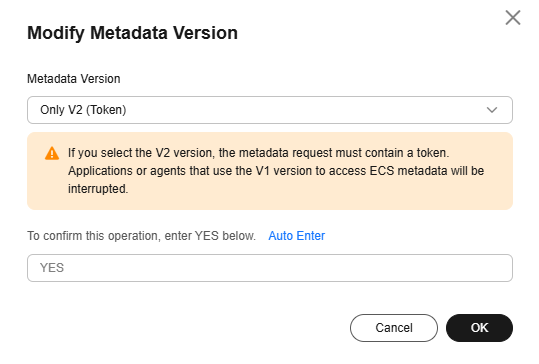Click the 'If you select the V2 version' sentence

pyautogui.click(x=258, y=153)
